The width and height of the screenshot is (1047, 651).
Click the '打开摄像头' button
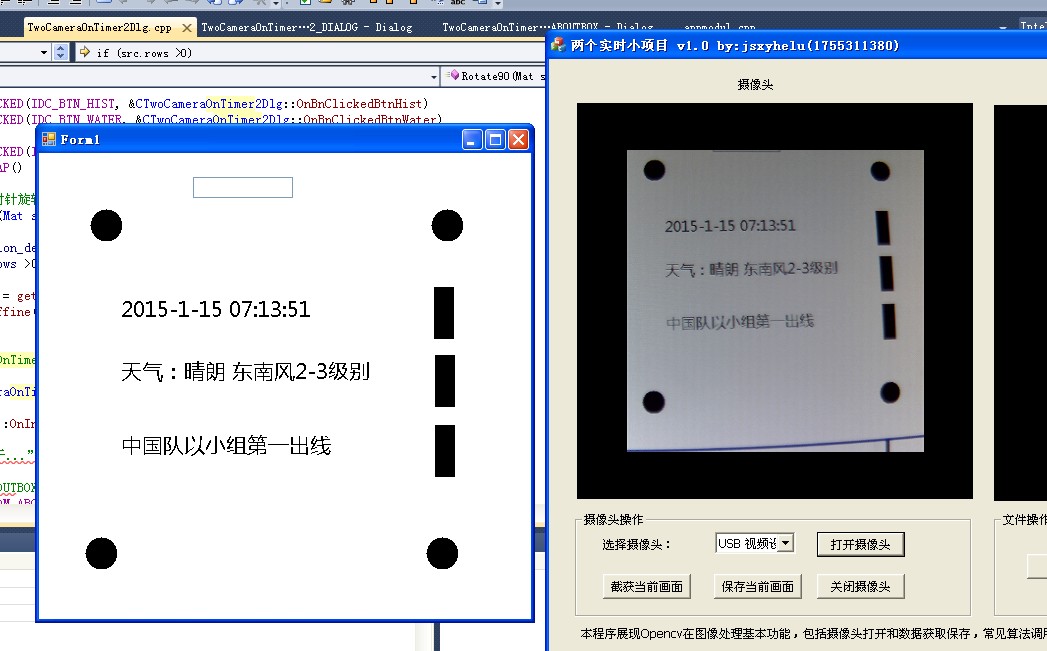[x=861, y=544]
